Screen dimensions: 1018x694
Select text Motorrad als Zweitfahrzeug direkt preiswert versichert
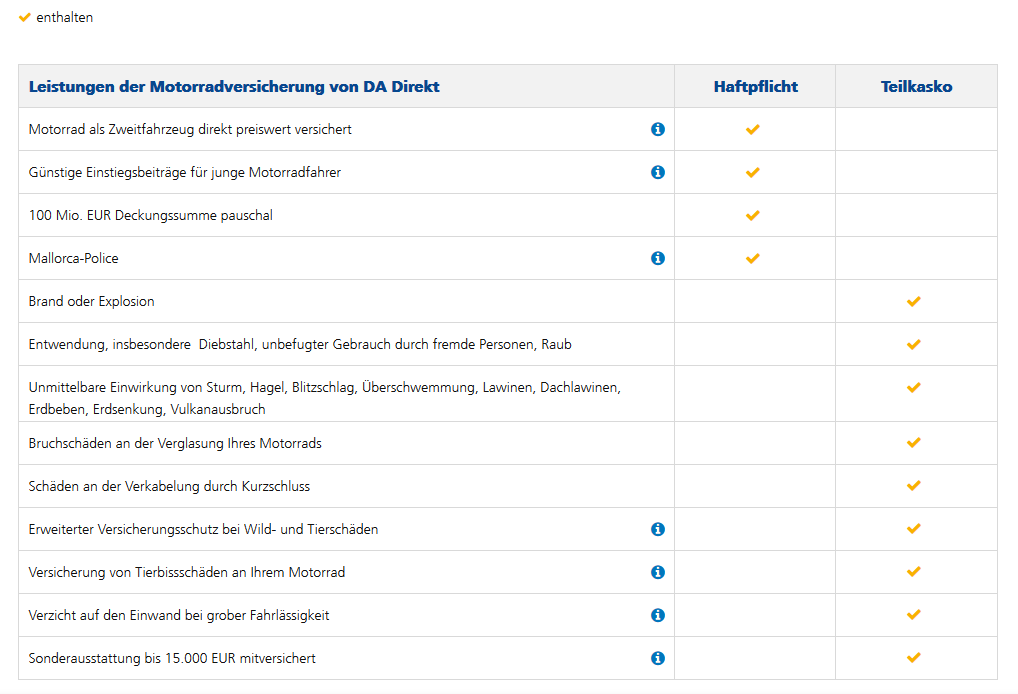click(190, 129)
